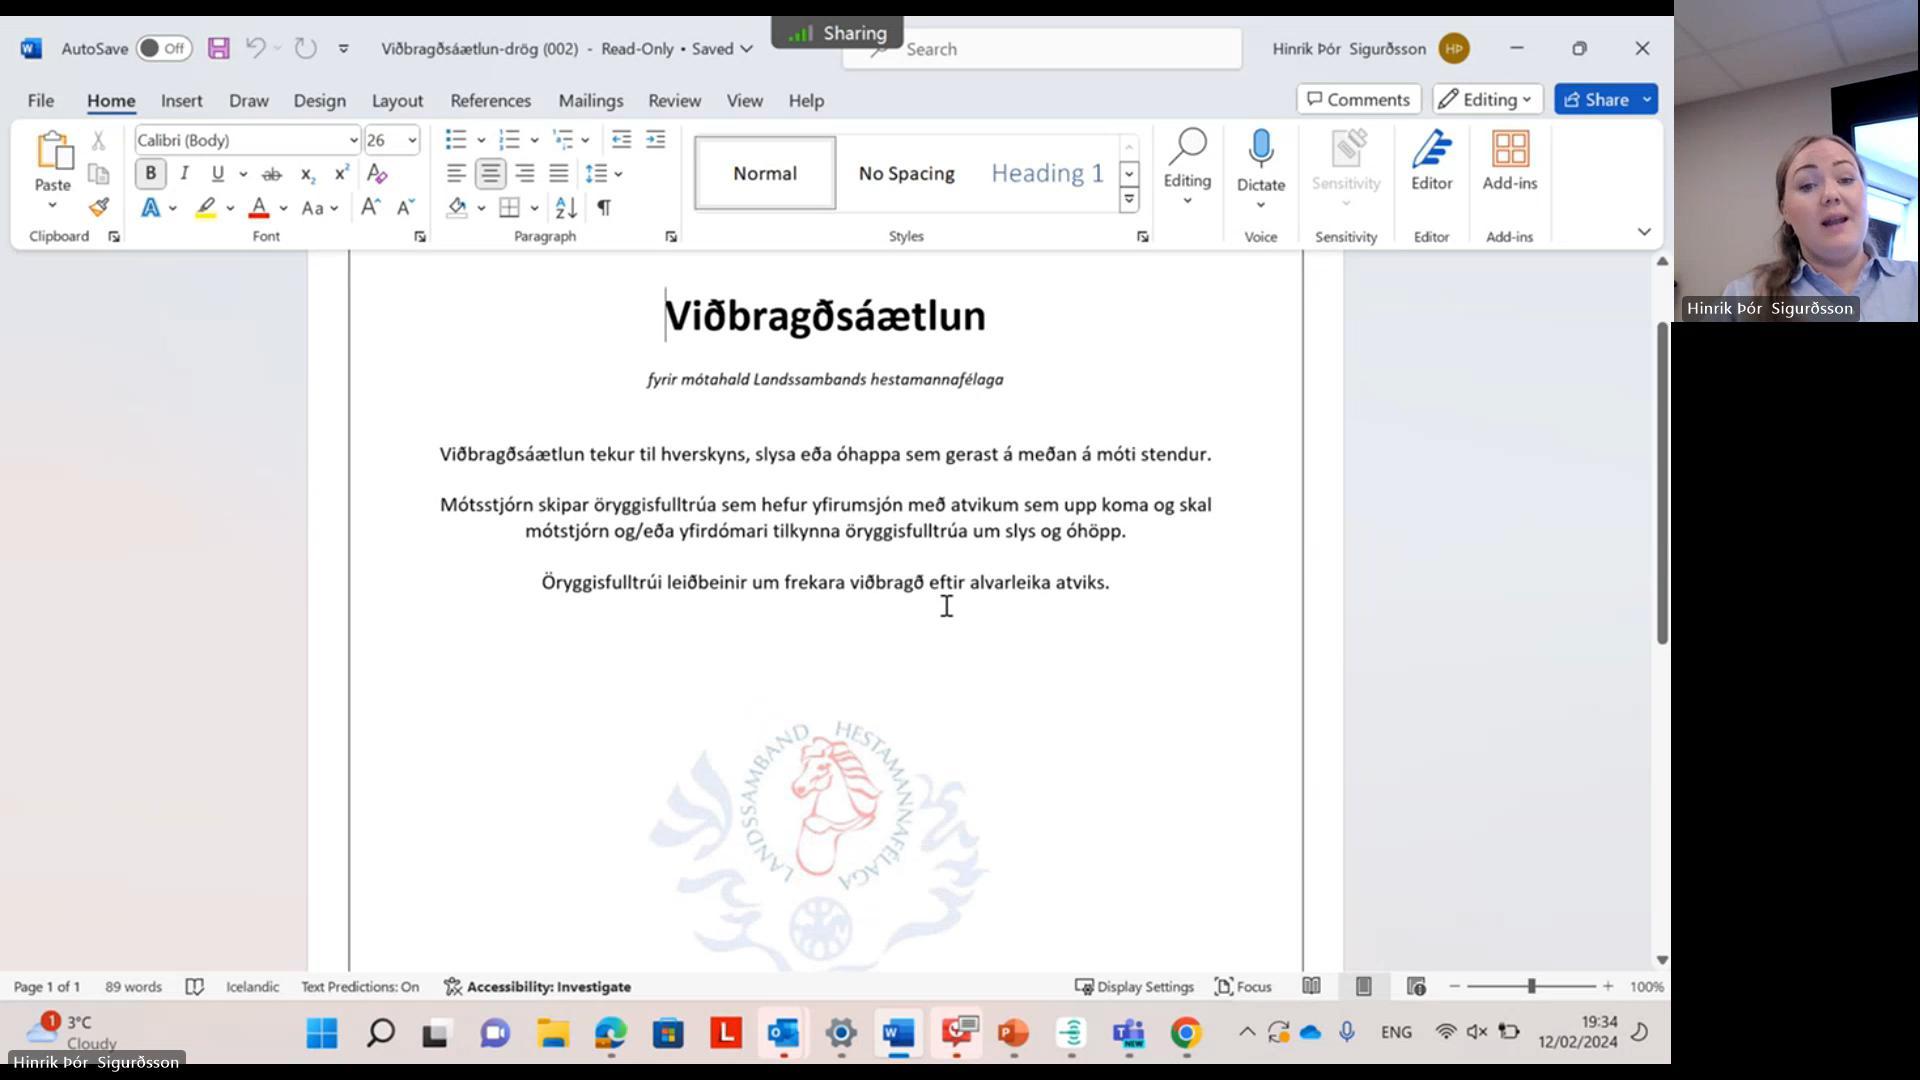Expand numbering list dropdown arrow
Image resolution: width=1920 pixels, height=1080 pixels.
coord(534,140)
